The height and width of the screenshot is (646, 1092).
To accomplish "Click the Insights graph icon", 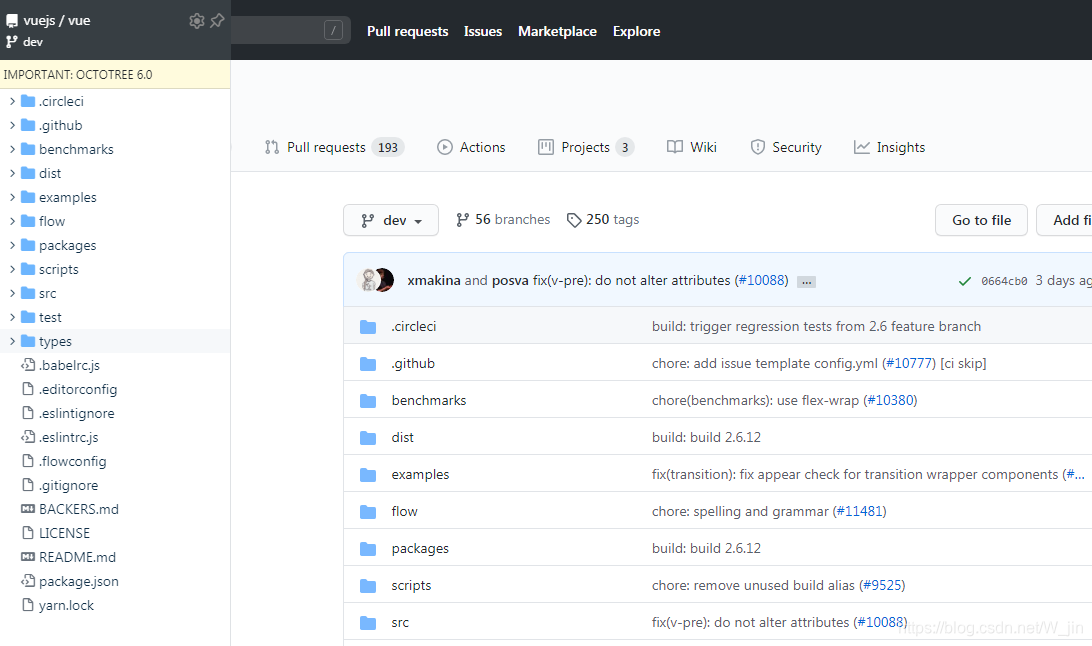I will [862, 148].
